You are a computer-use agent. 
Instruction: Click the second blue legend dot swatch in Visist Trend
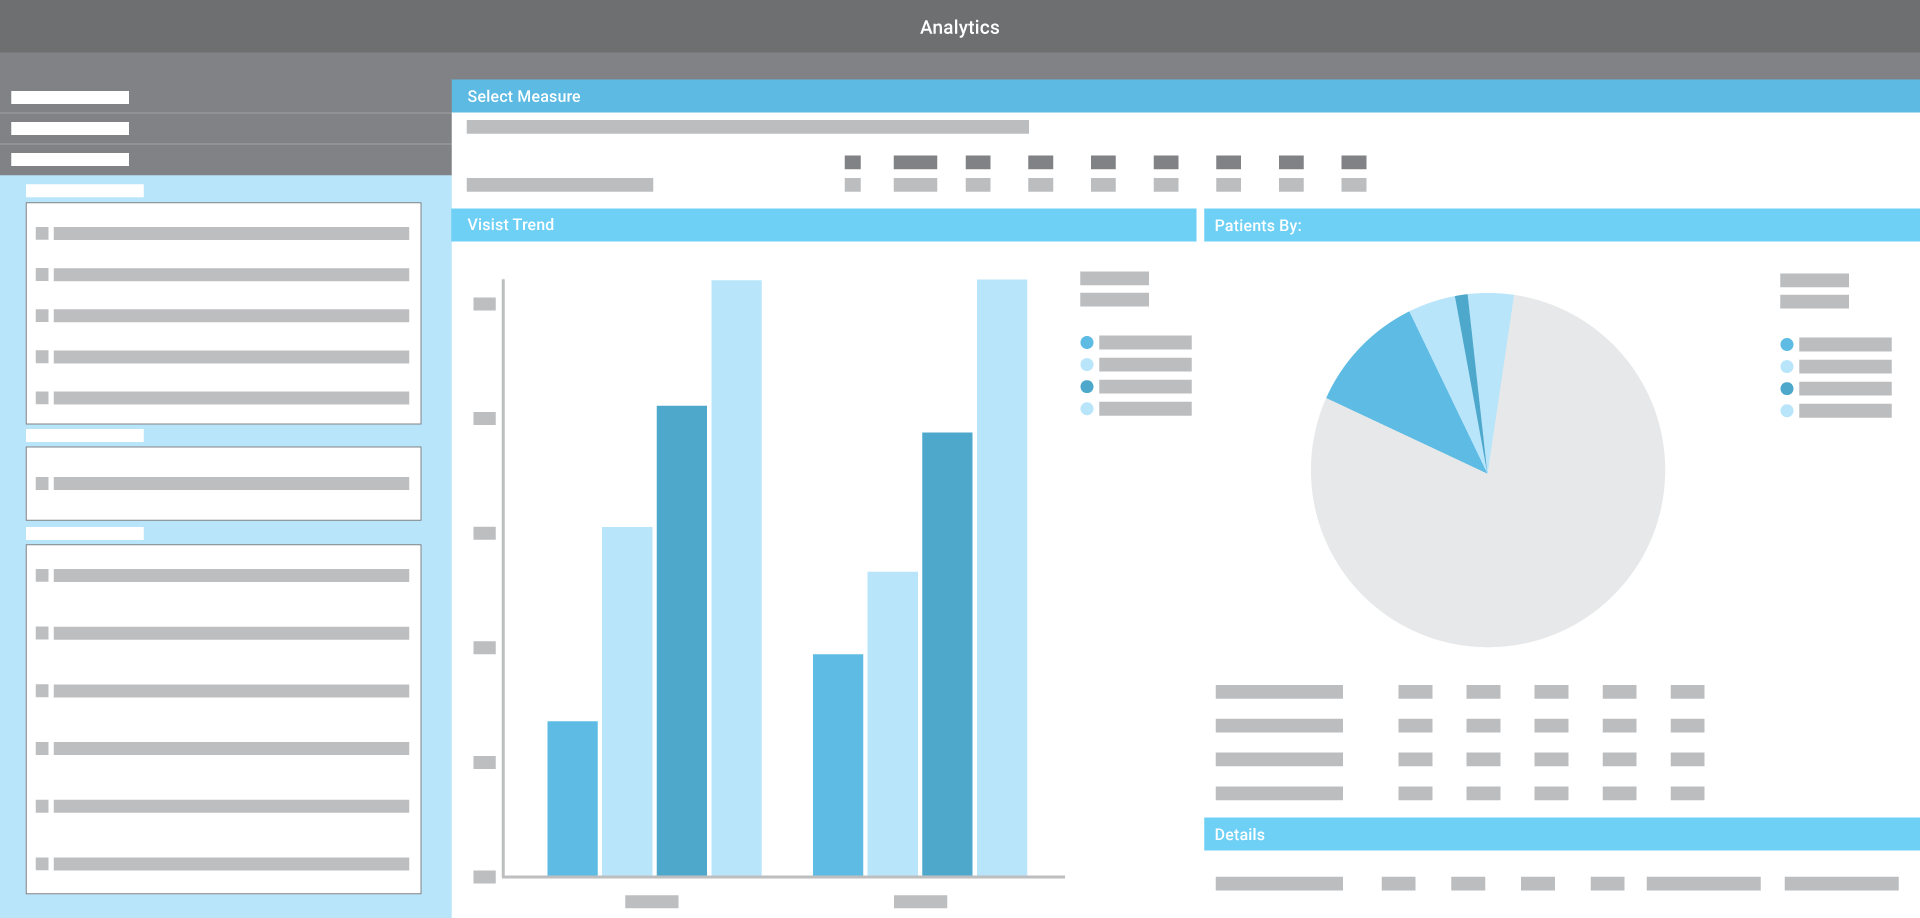pyautogui.click(x=1086, y=364)
